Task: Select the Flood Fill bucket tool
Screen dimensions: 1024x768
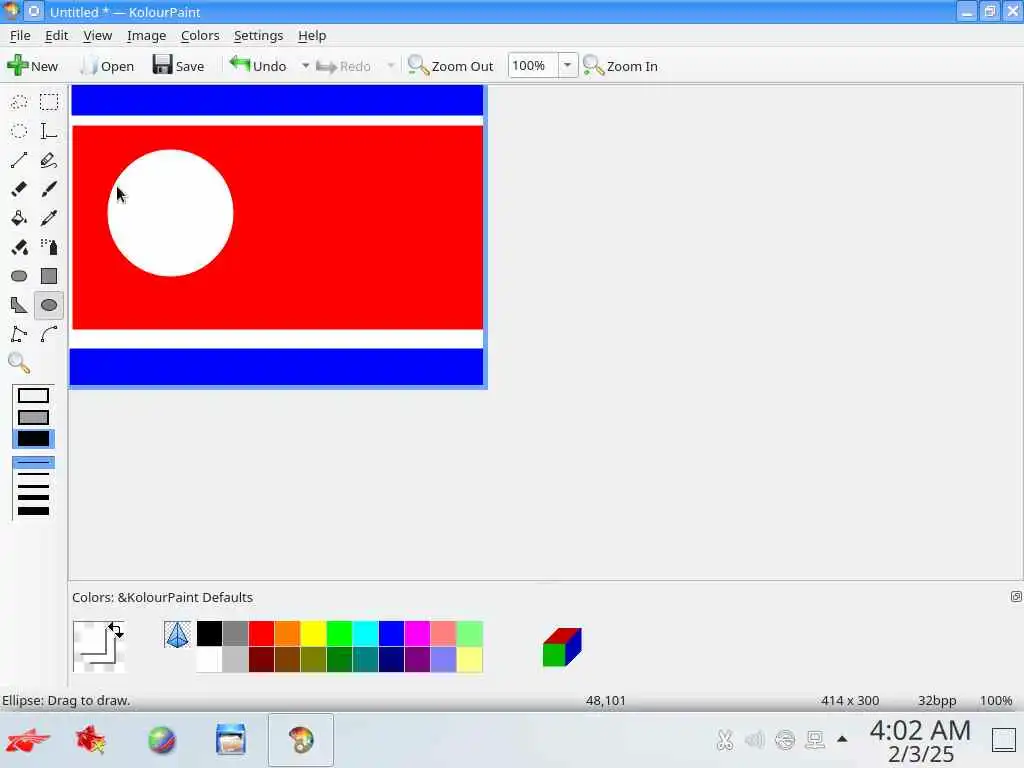Action: pos(19,218)
